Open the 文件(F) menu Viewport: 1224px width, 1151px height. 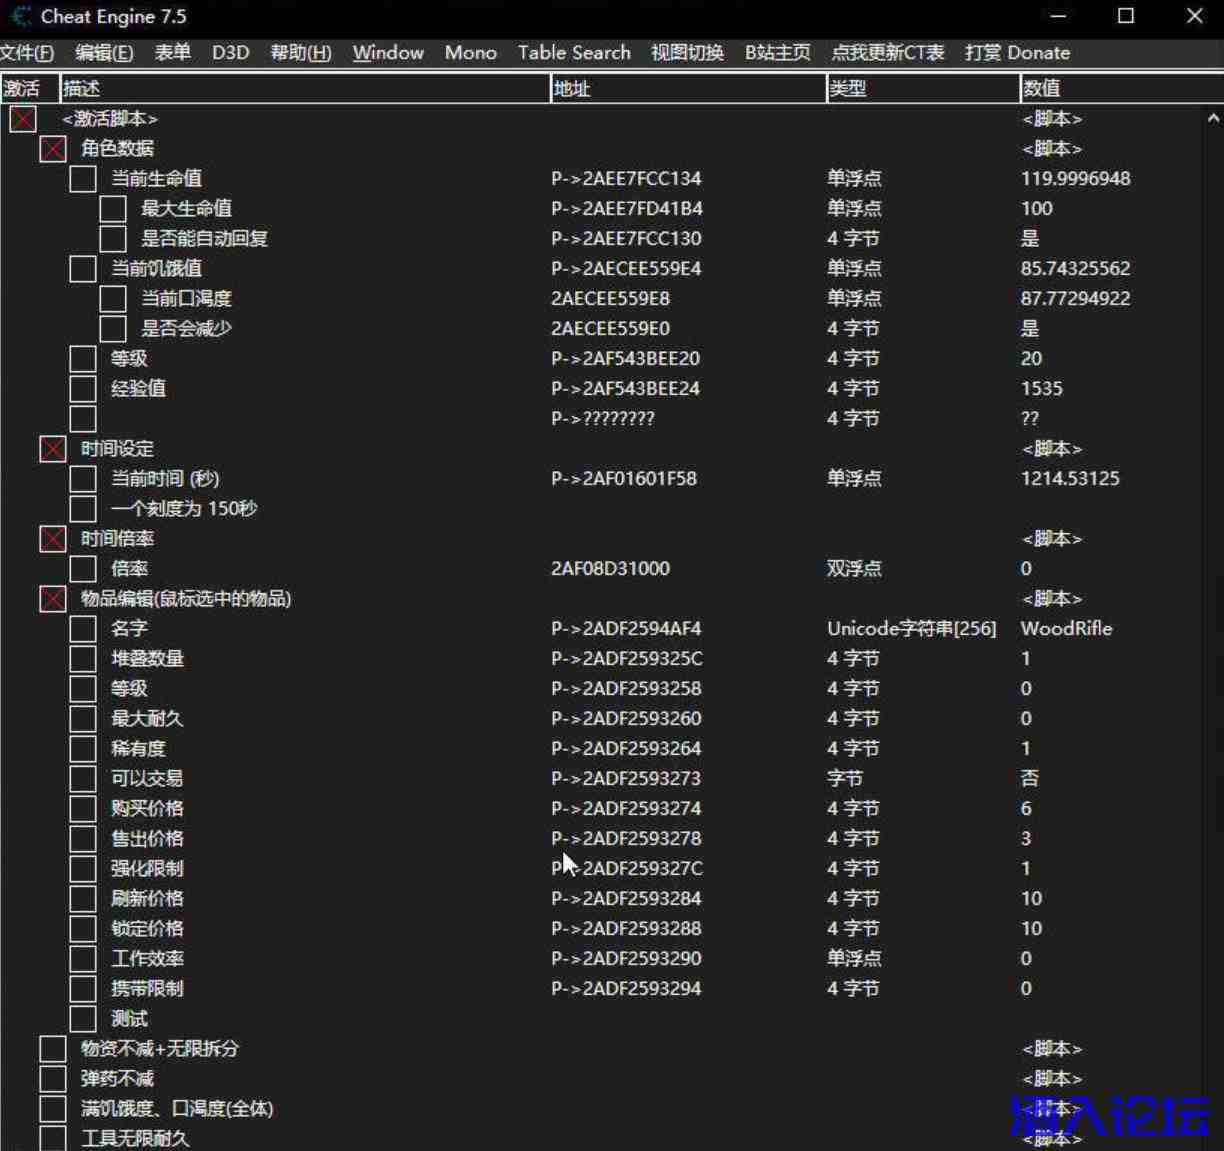coord(27,53)
